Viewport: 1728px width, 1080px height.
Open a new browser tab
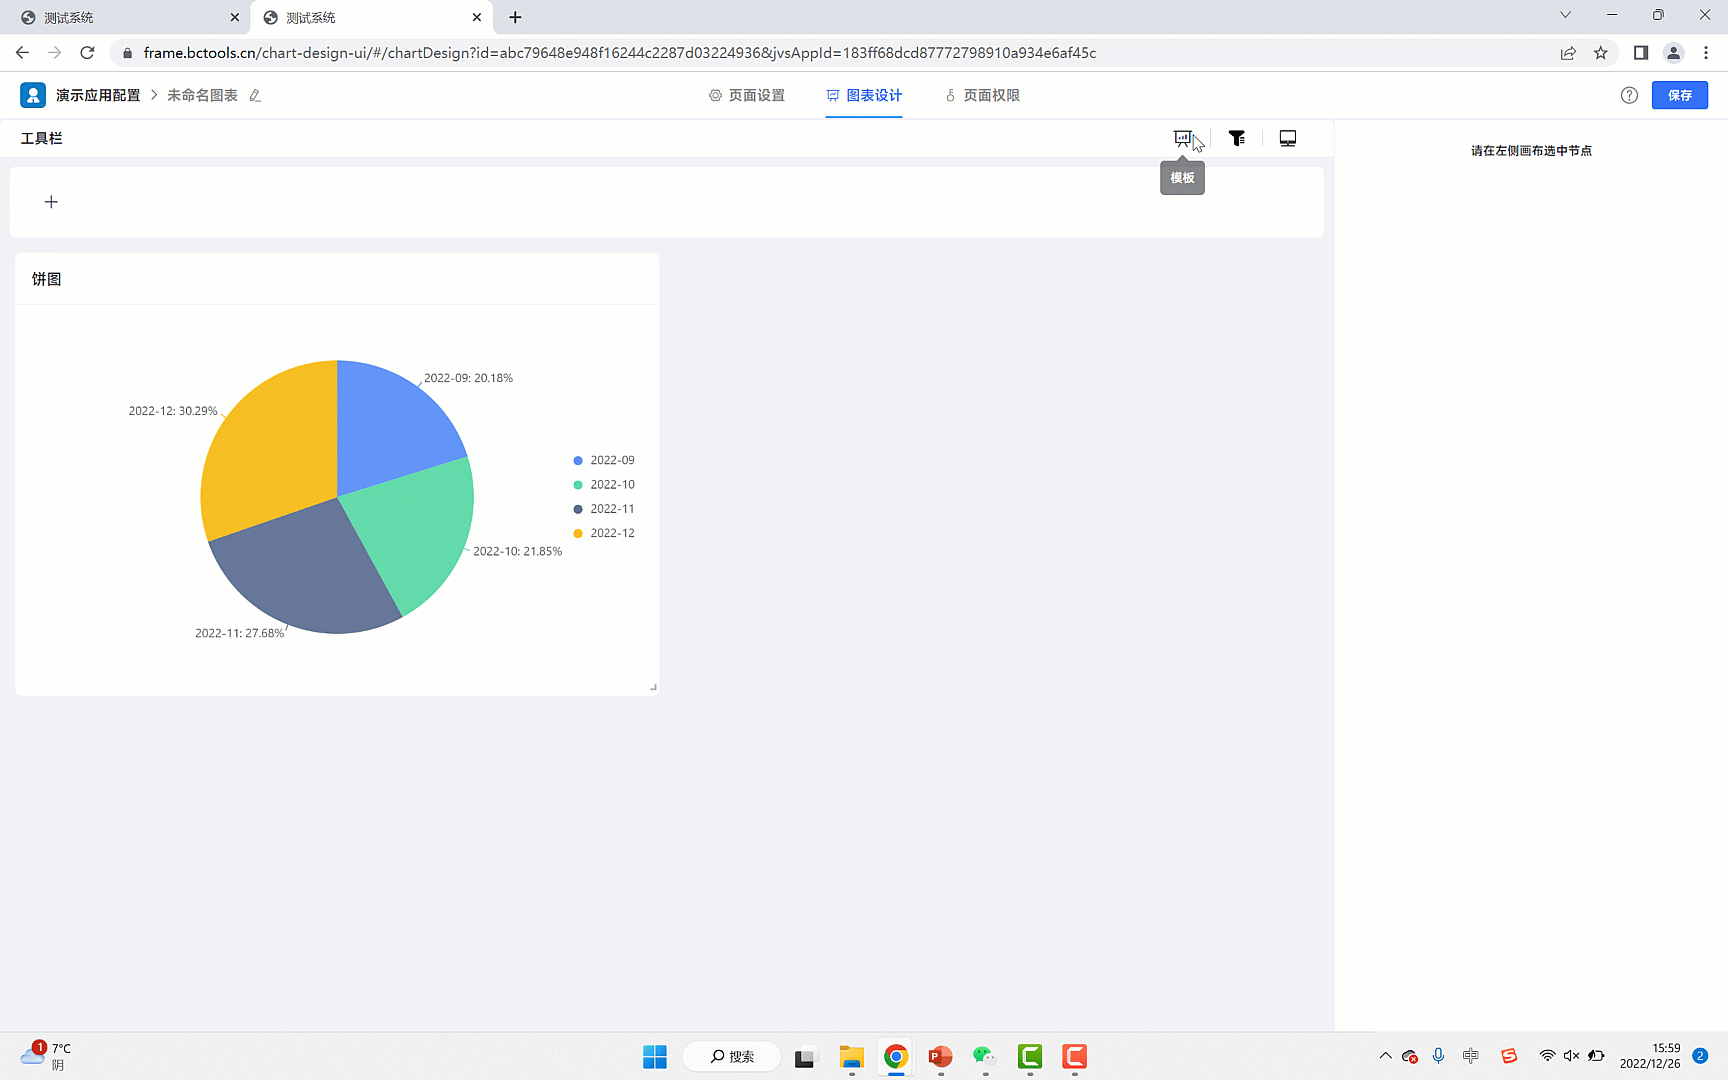pyautogui.click(x=515, y=17)
